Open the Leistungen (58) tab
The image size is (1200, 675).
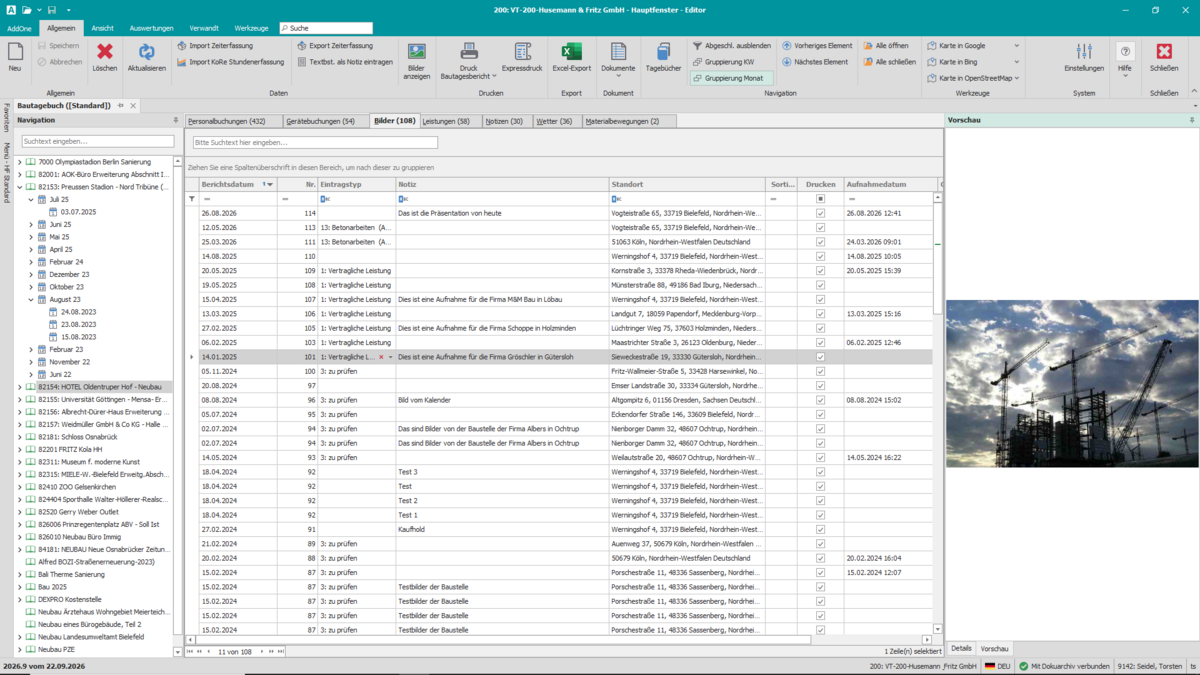pyautogui.click(x=446, y=121)
